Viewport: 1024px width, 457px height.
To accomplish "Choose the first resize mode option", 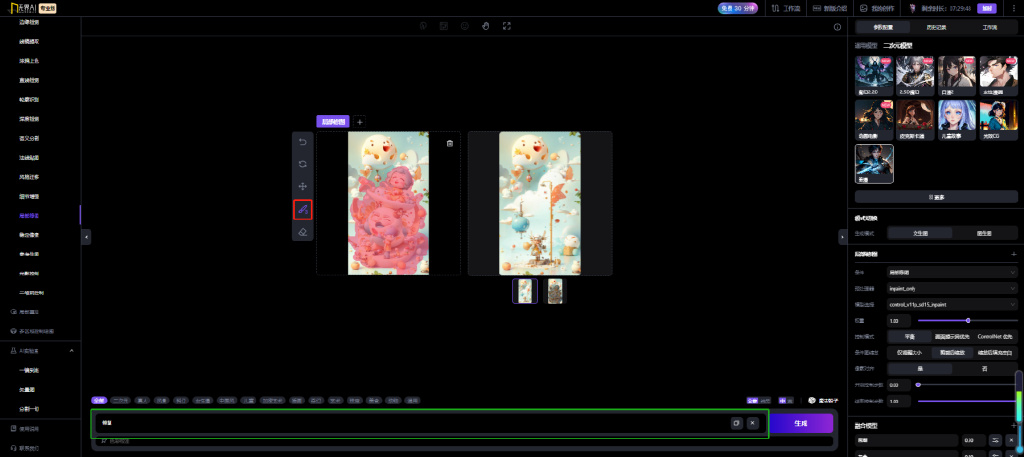I will pyautogui.click(x=909, y=353).
